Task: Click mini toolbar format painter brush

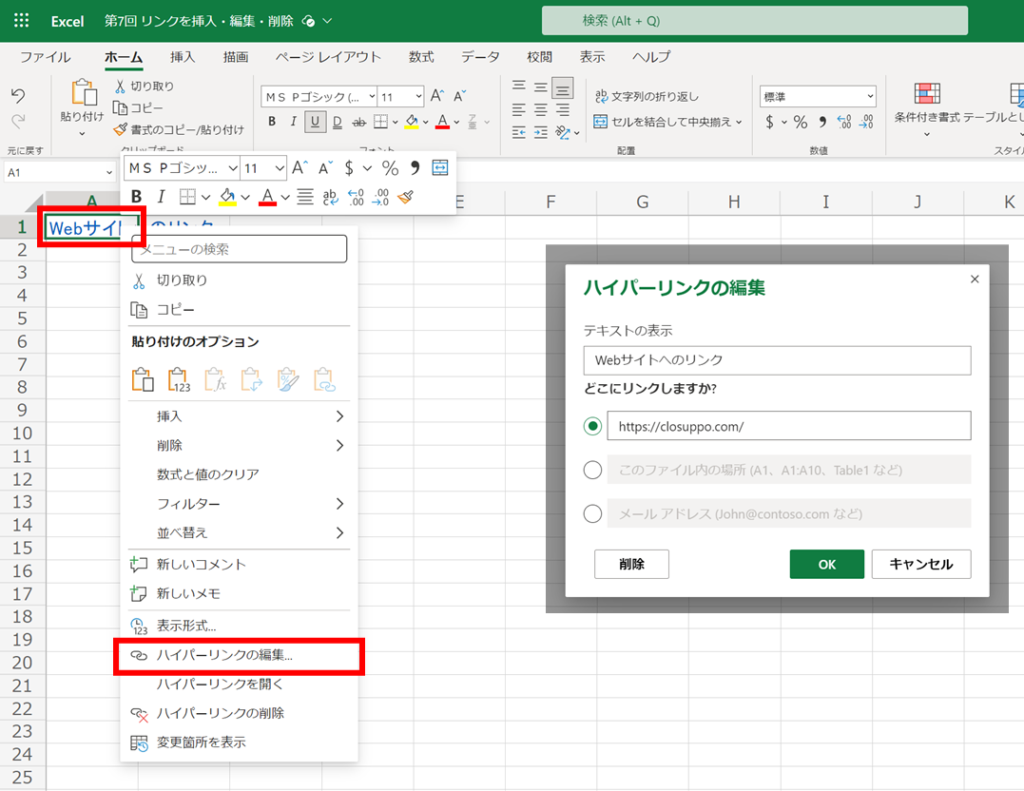Action: 406,196
